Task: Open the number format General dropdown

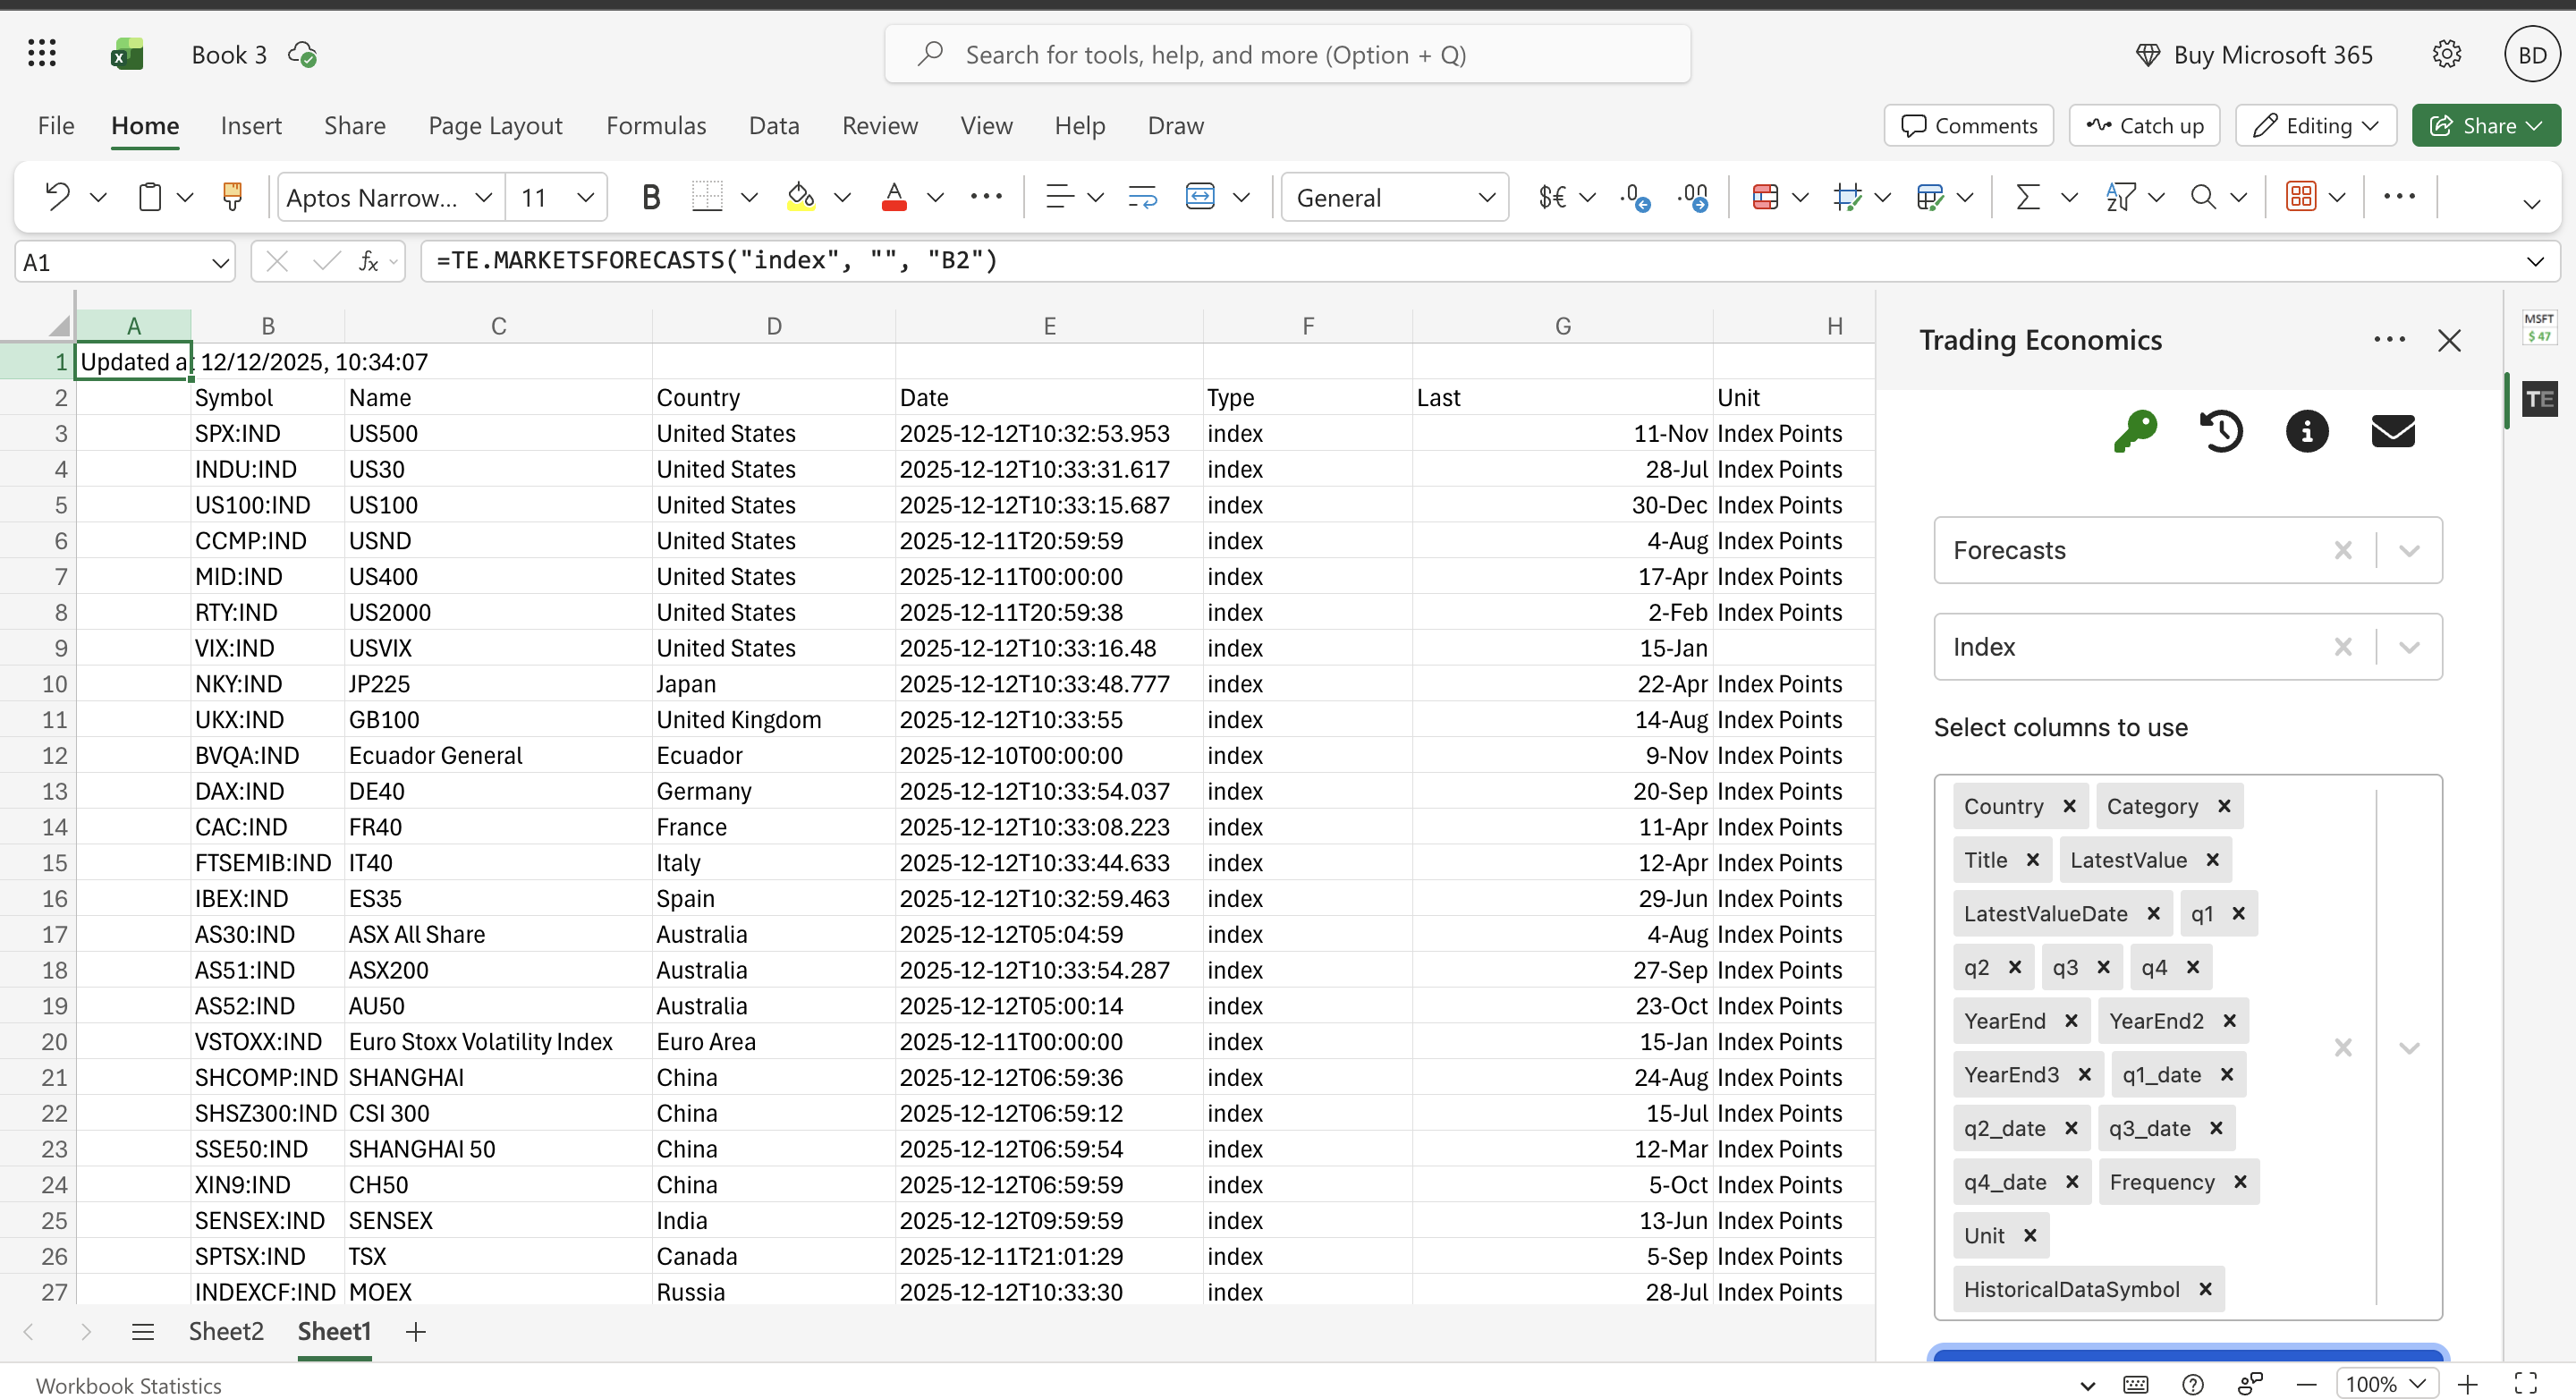Action: (1488, 197)
